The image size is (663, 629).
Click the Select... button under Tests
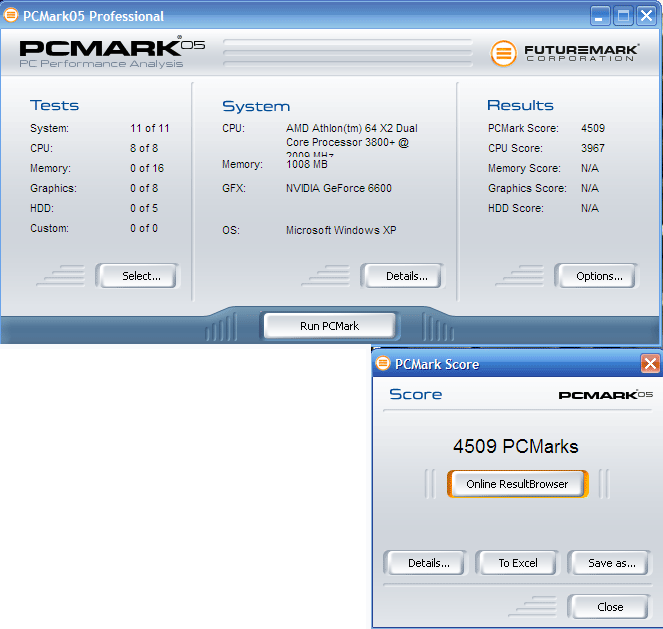(x=138, y=276)
